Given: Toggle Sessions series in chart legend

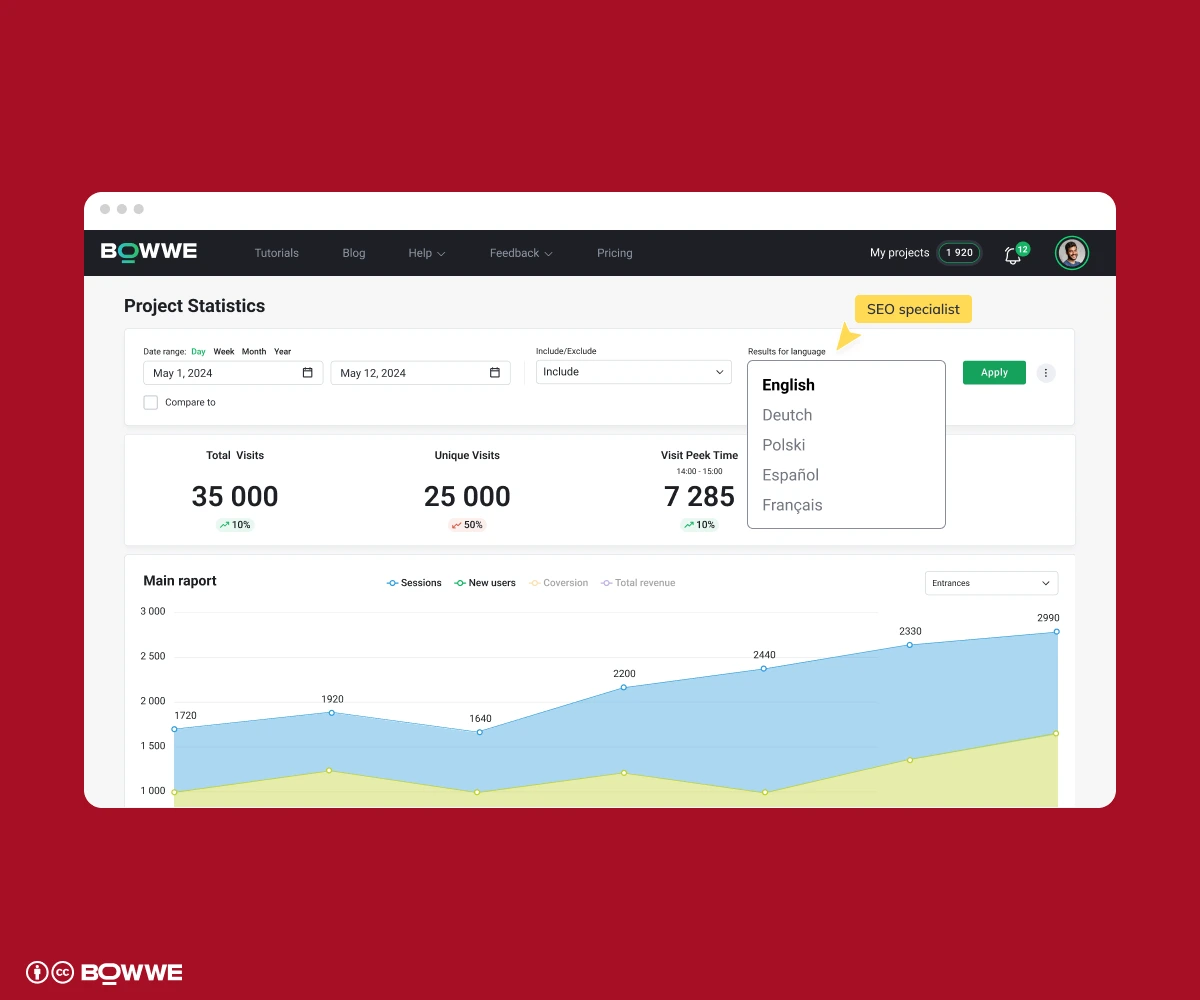Looking at the screenshot, I should [414, 583].
